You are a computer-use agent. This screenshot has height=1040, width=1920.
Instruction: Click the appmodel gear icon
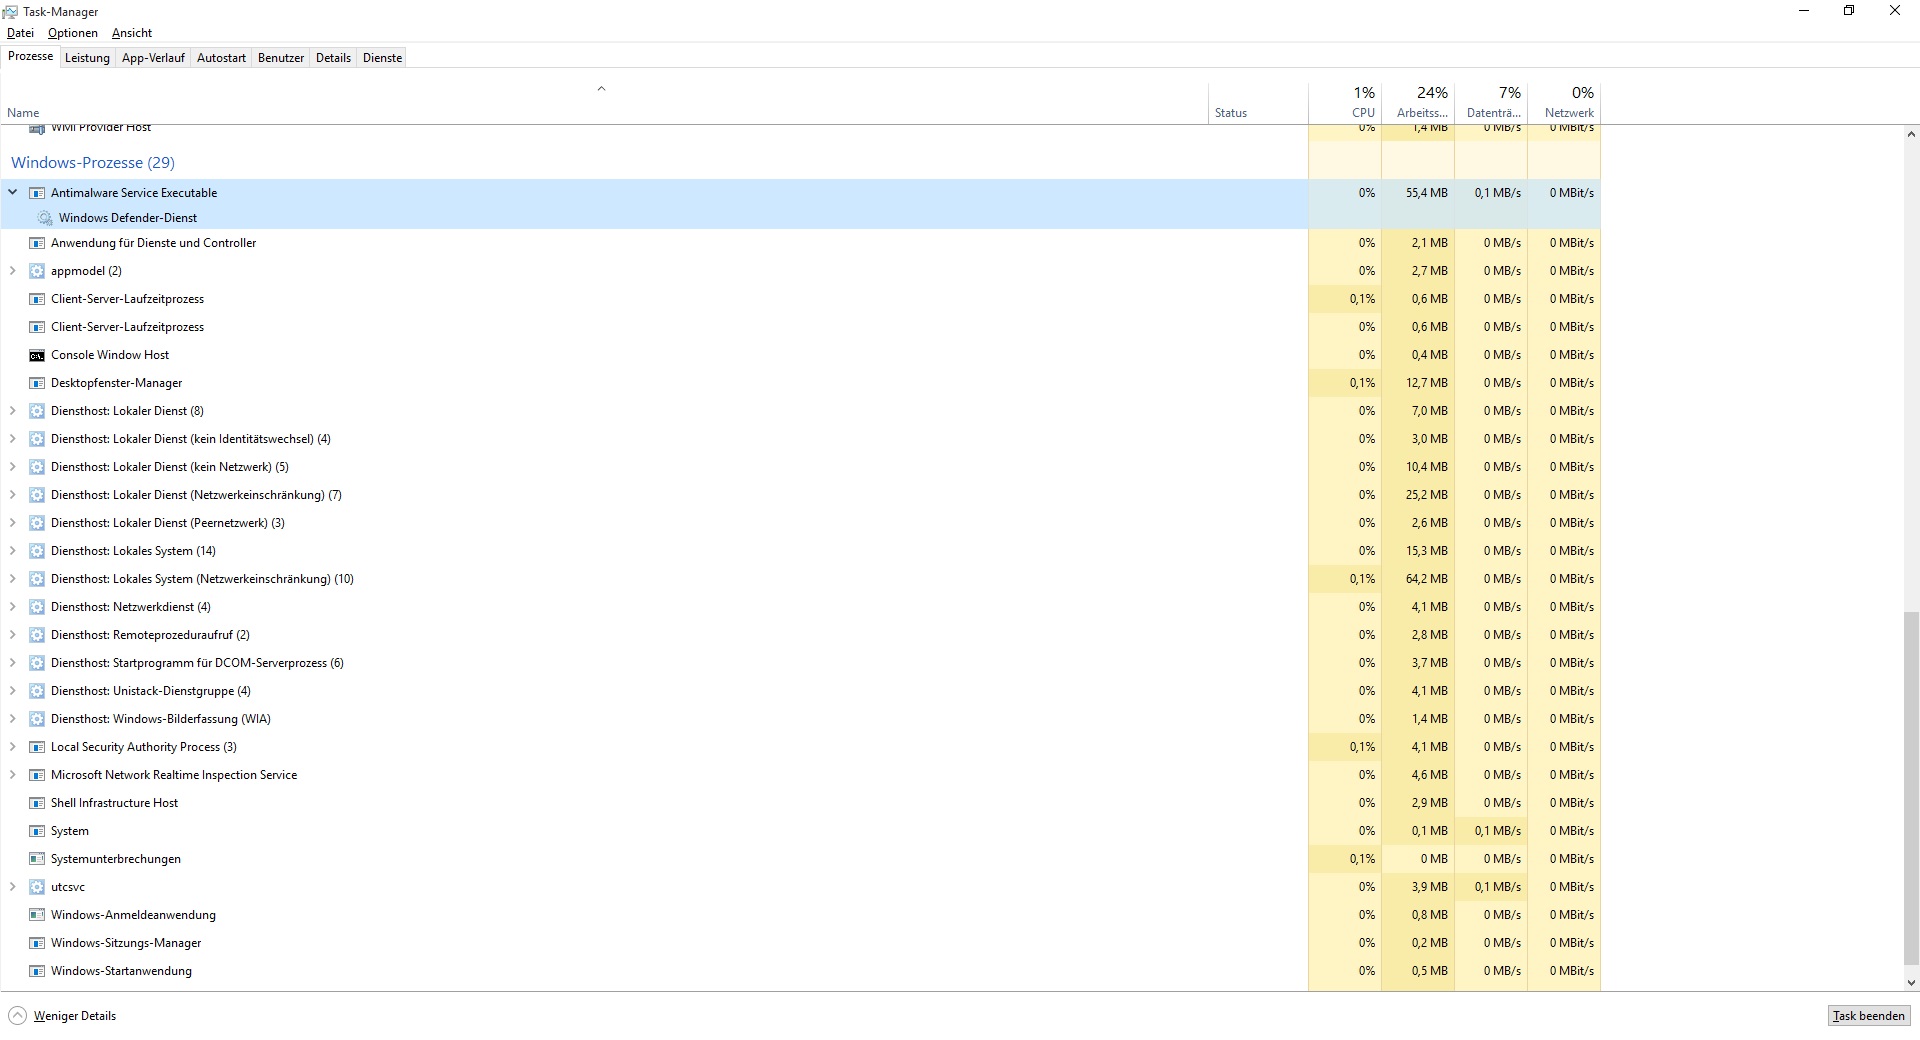pos(37,271)
